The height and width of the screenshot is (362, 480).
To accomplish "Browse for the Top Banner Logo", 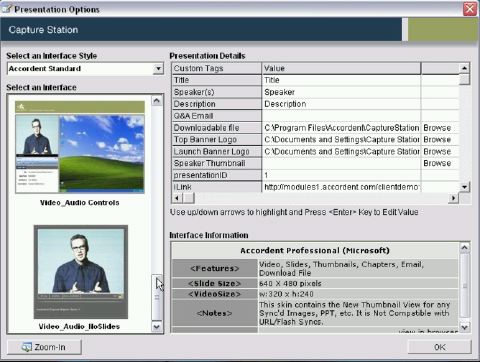I will click(x=437, y=140).
